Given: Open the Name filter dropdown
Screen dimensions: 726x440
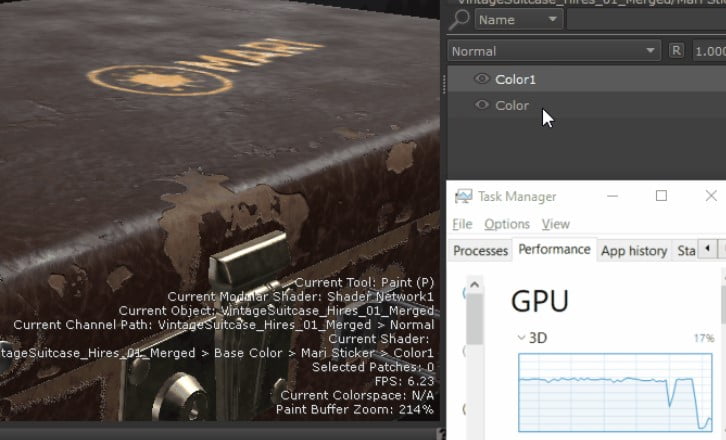Looking at the screenshot, I should (518, 19).
